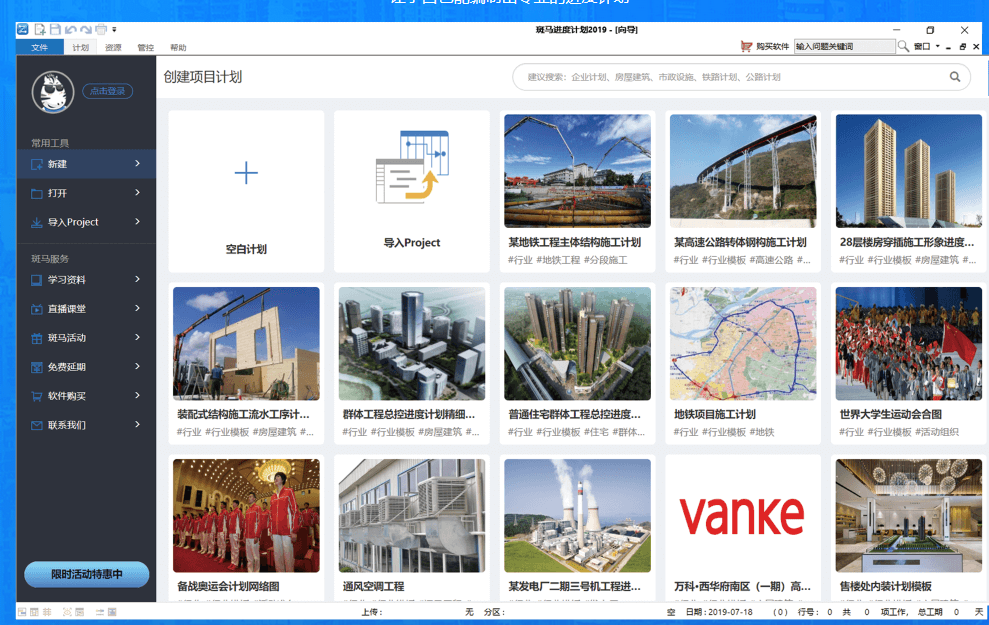Screen dimensions: 989x625
Task: Open the 世界大学生运动会合图 template thumbnail
Action: (x=909, y=344)
